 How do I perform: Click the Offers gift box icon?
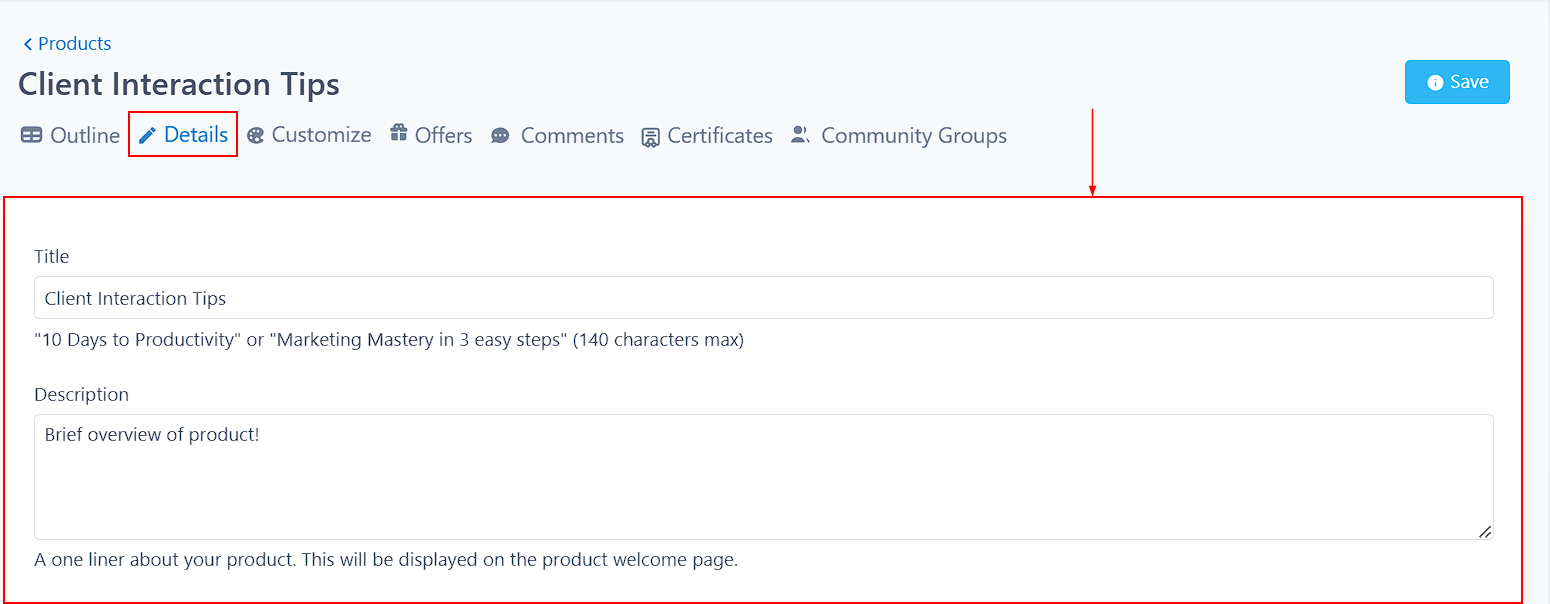coord(399,134)
